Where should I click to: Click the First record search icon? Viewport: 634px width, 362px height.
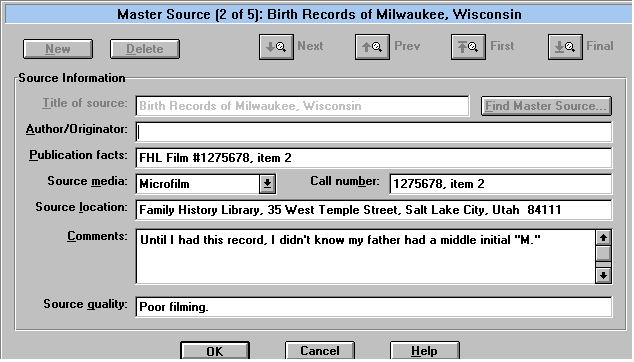point(468,47)
